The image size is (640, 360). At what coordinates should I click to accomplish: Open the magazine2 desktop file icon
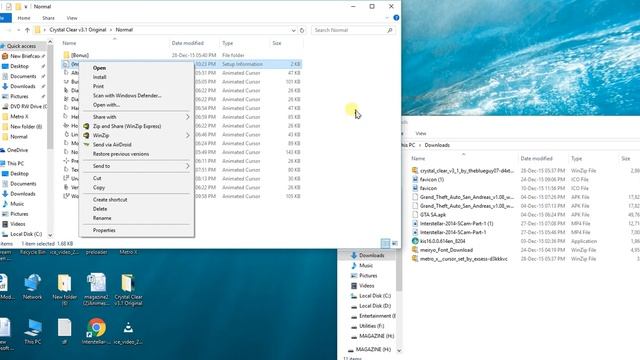click(96, 289)
